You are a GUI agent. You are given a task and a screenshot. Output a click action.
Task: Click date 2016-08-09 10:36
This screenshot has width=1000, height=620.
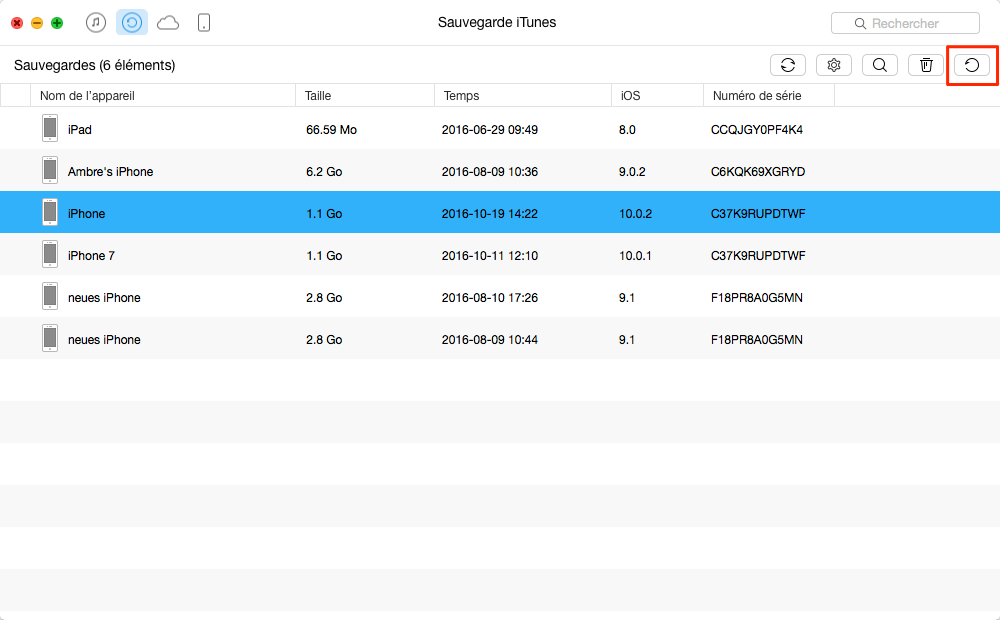tap(489, 172)
